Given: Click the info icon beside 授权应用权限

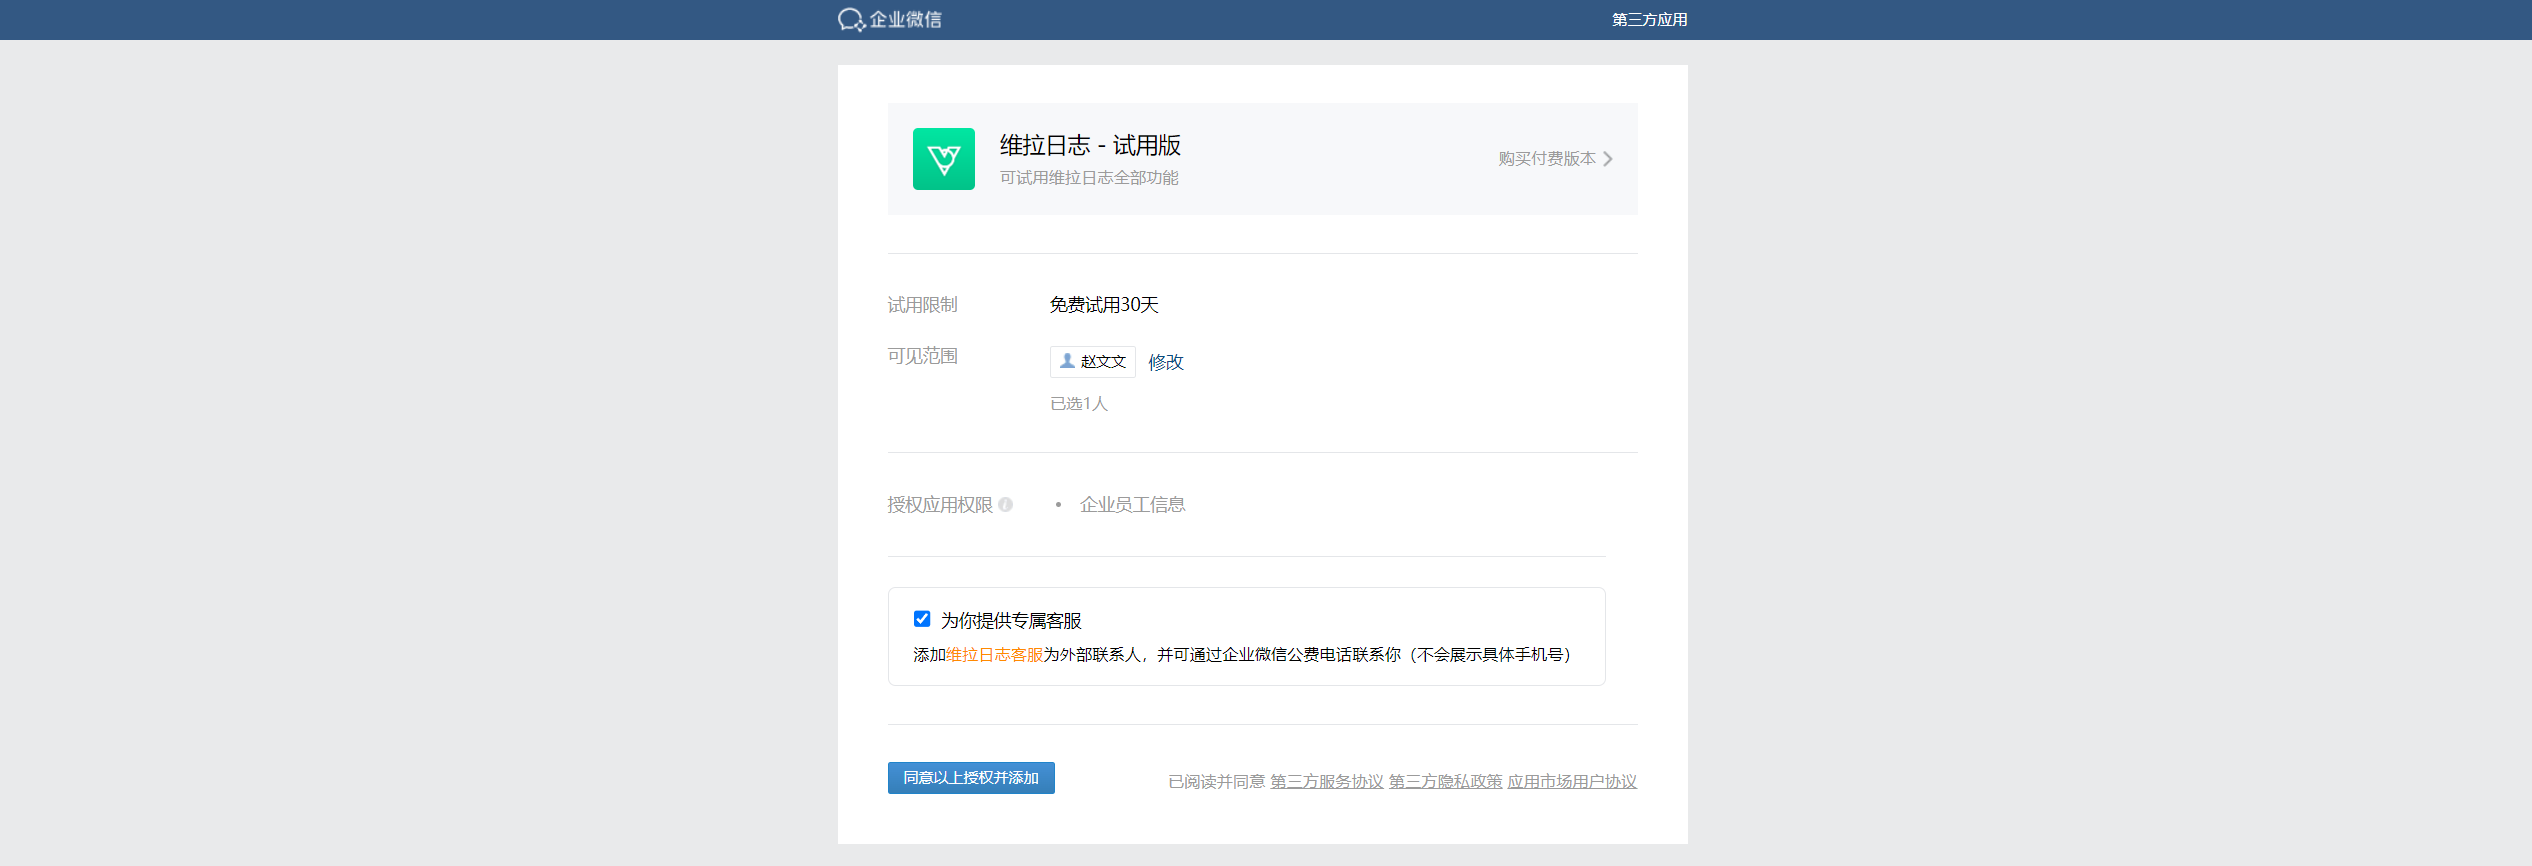Looking at the screenshot, I should pos(1006,505).
